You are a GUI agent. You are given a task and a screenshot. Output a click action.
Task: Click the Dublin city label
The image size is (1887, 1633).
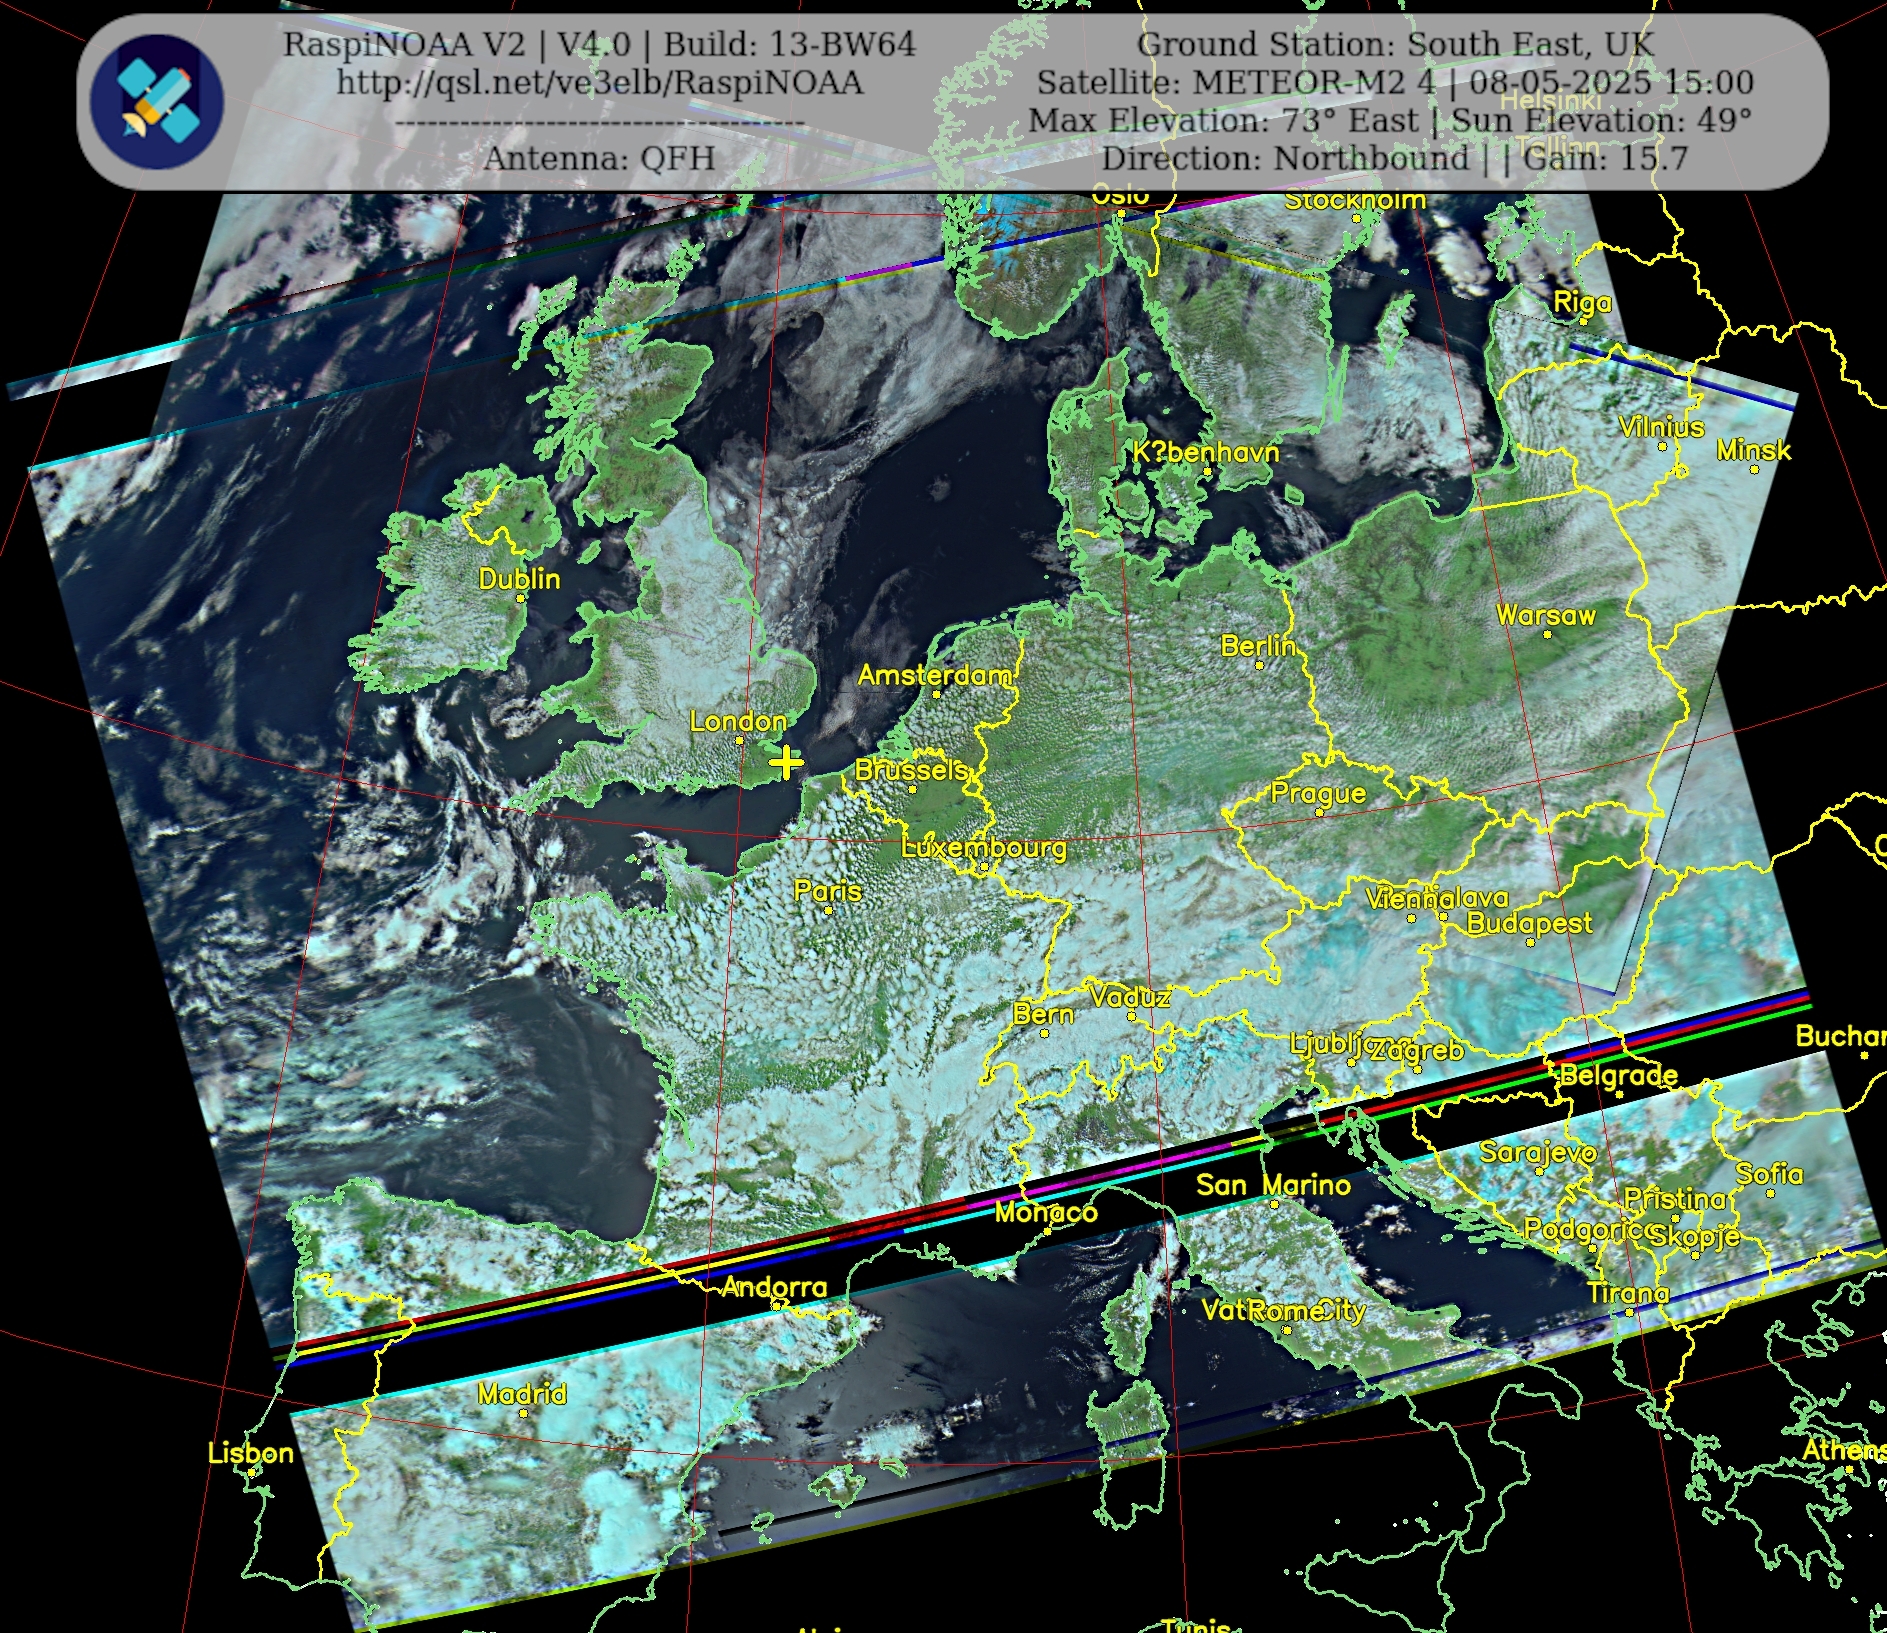pyautogui.click(x=519, y=579)
